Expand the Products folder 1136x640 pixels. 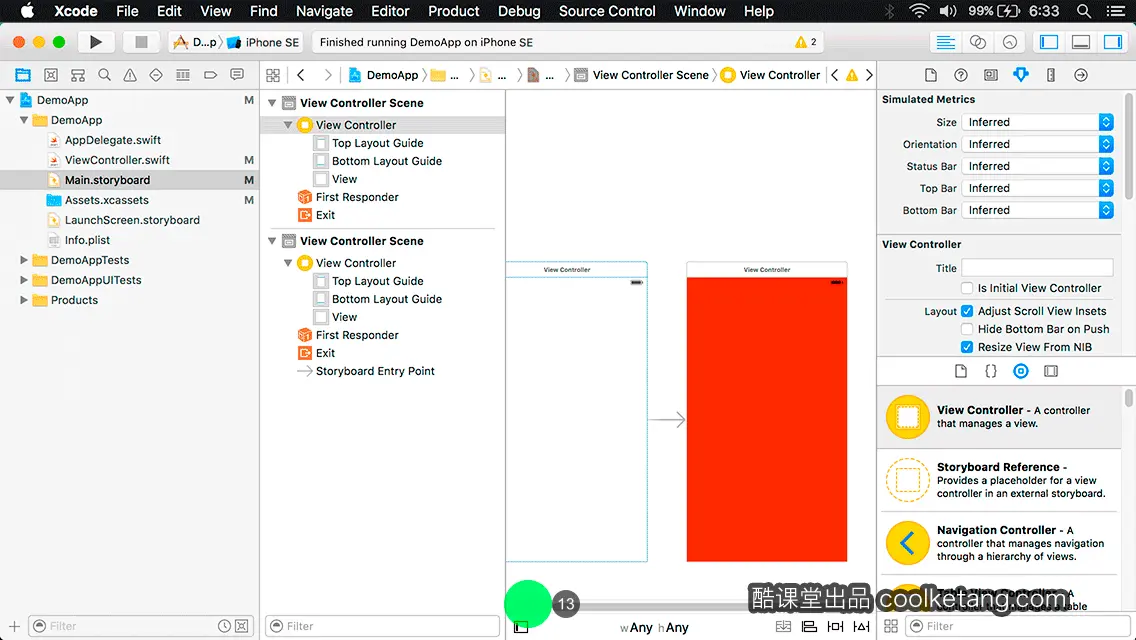(24, 299)
